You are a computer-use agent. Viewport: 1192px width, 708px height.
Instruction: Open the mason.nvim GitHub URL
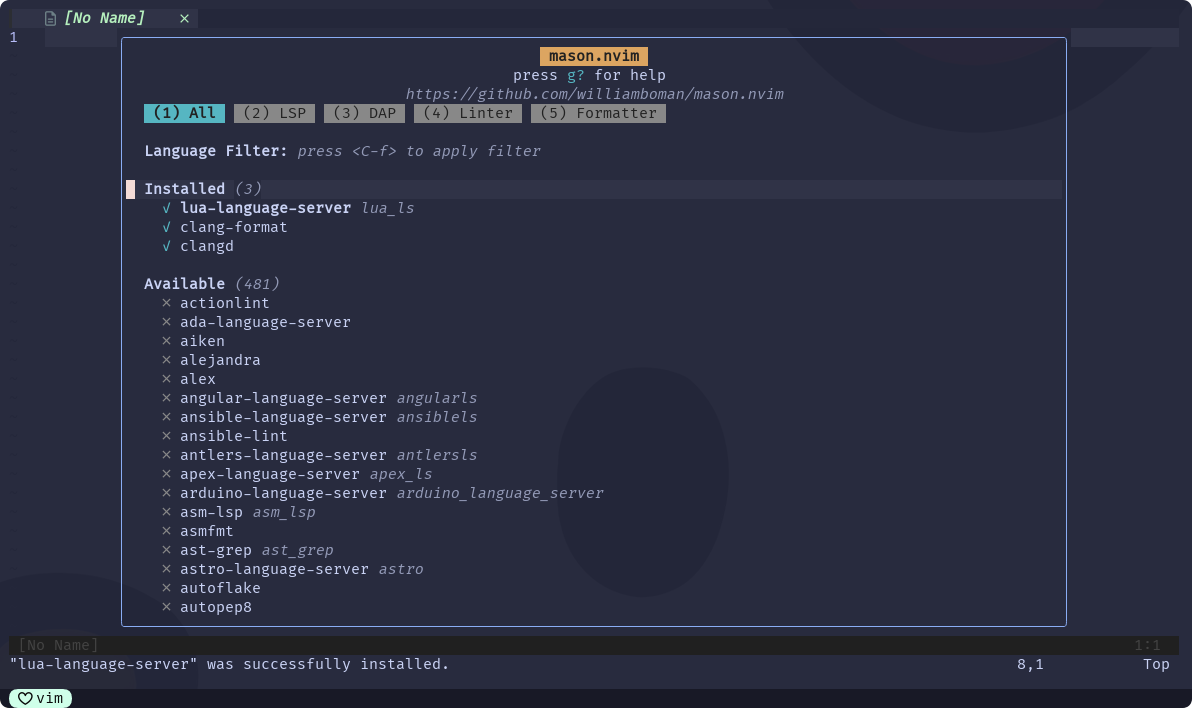(594, 94)
